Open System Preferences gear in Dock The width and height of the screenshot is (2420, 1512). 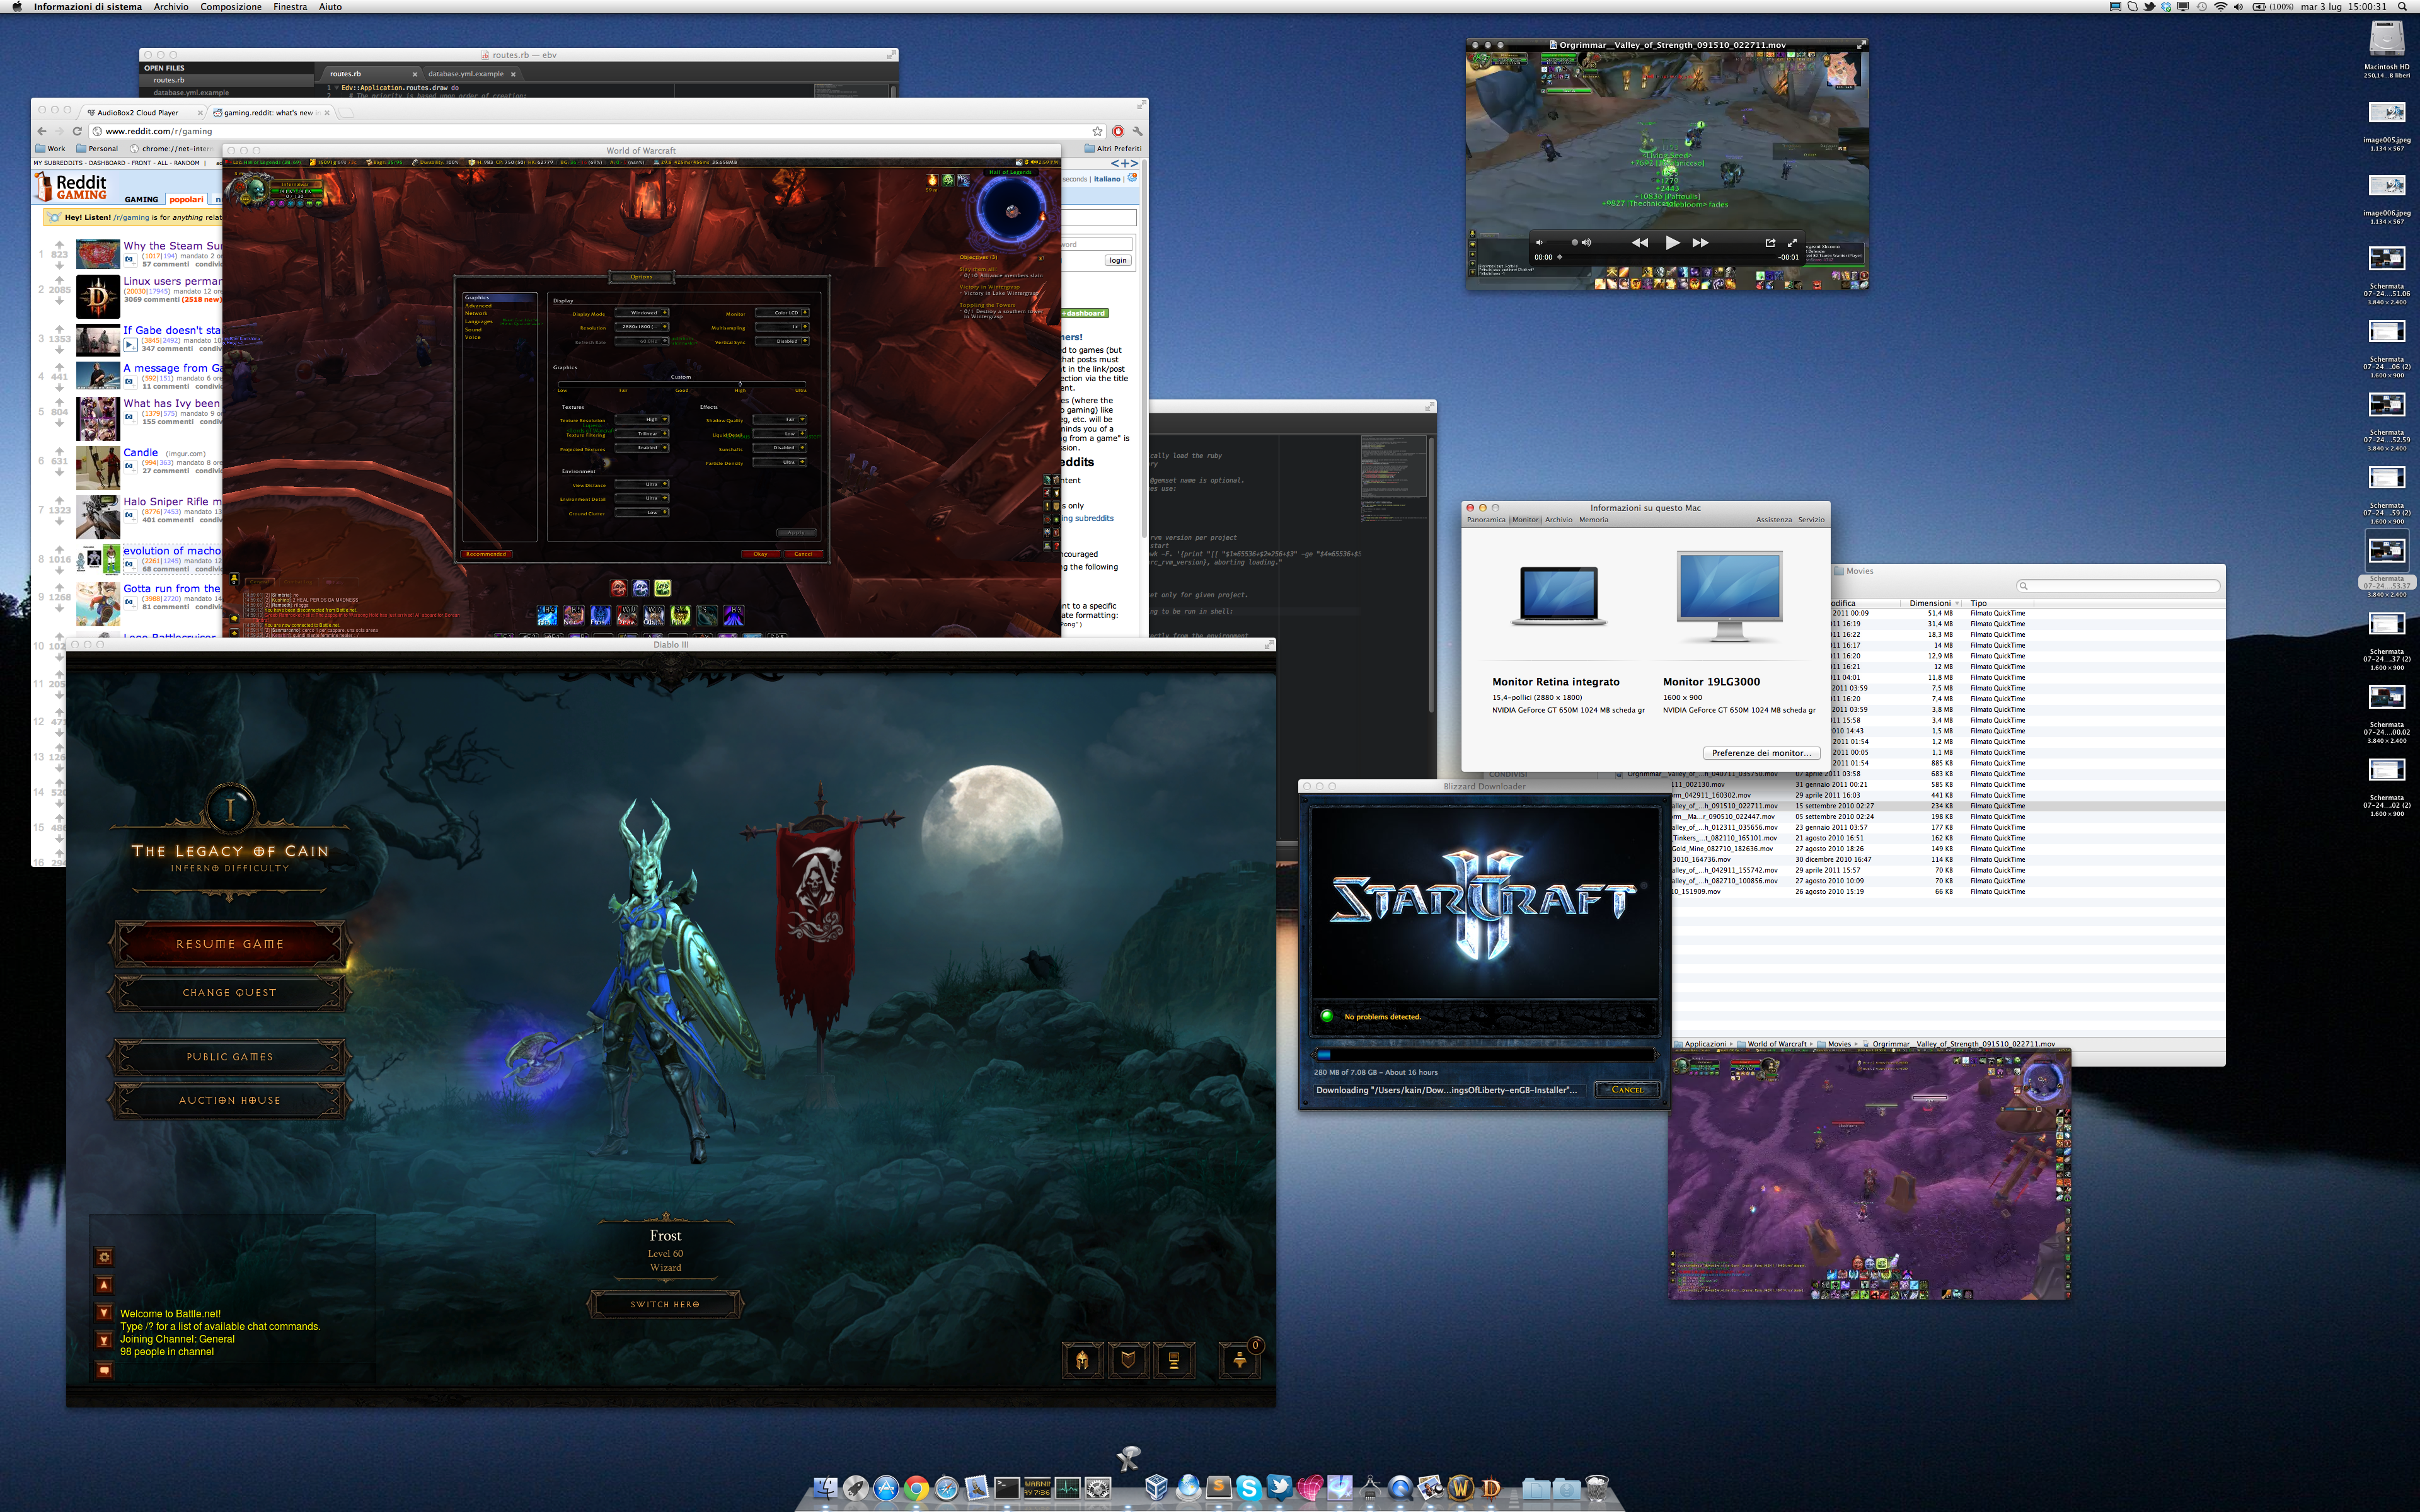[x=1098, y=1489]
